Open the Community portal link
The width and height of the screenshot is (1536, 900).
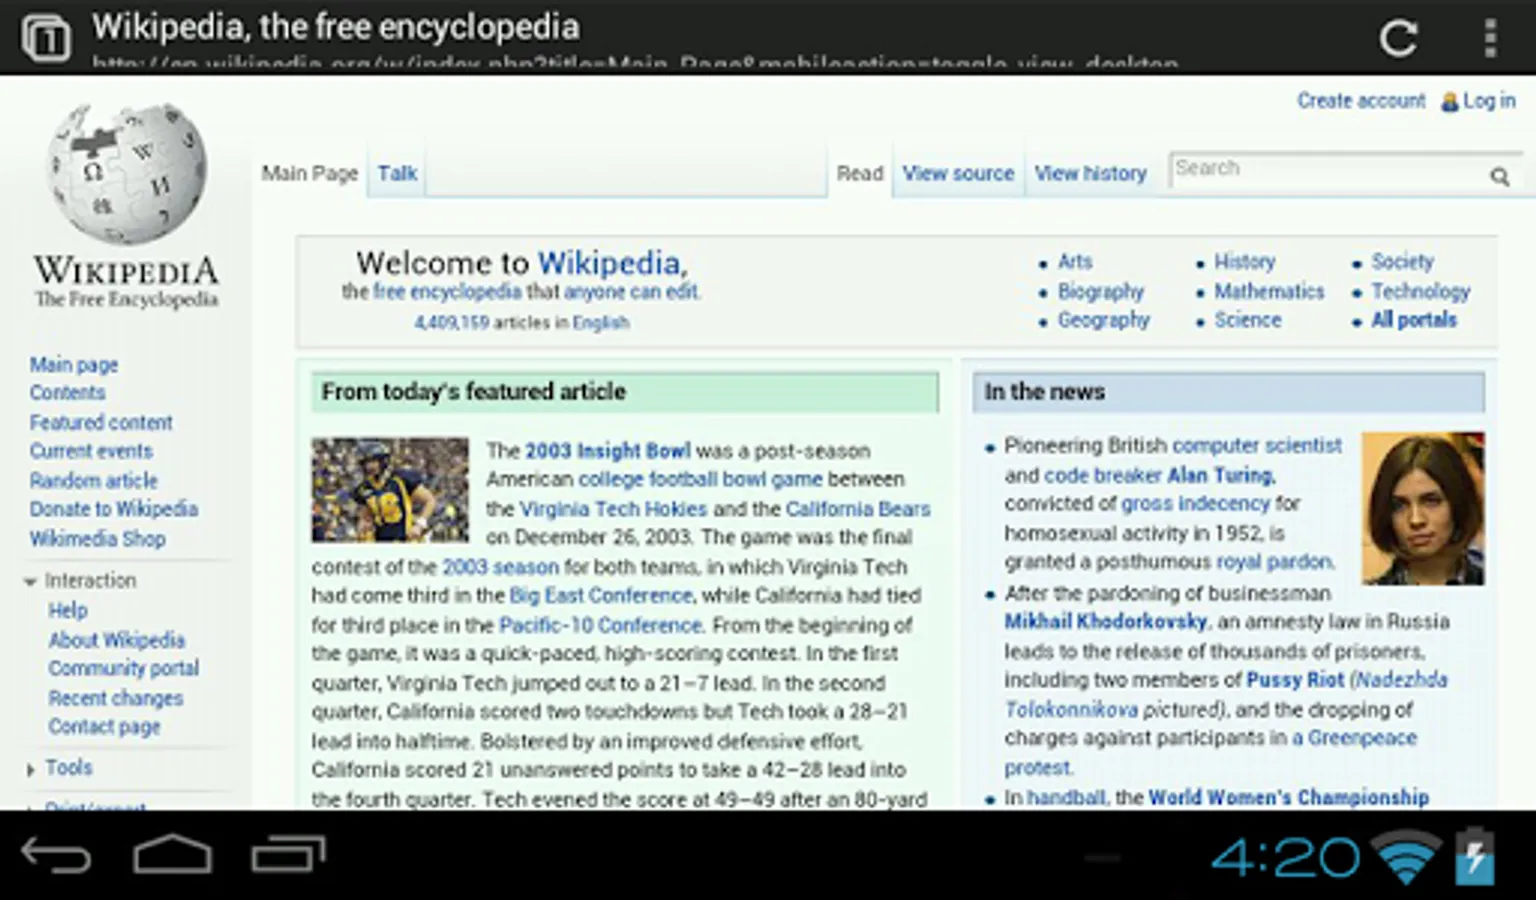[x=124, y=668]
